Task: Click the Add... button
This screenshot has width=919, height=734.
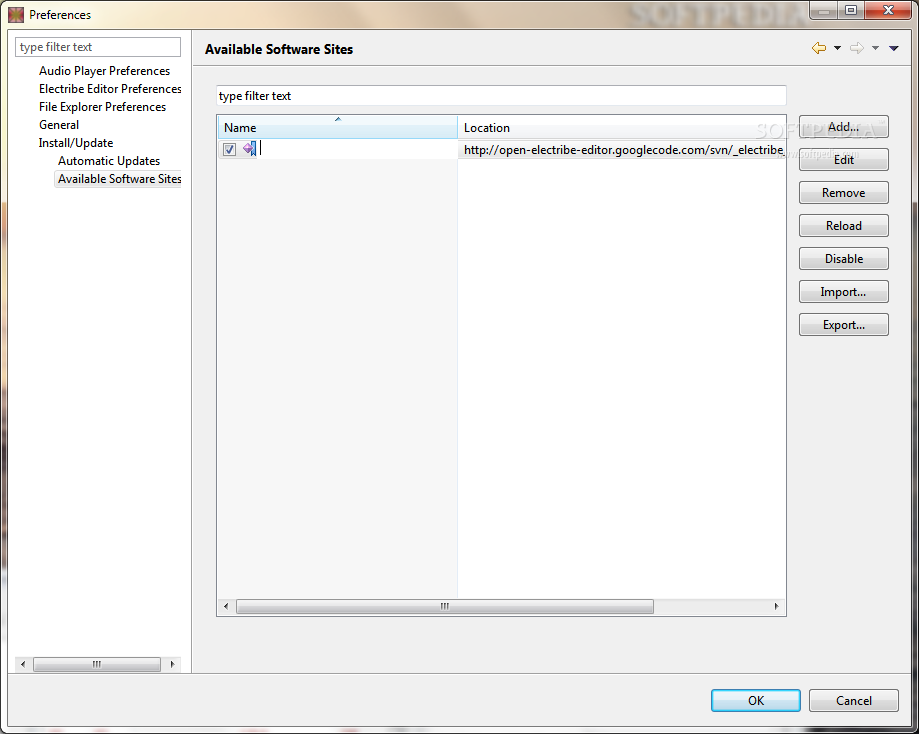Action: 843,127
